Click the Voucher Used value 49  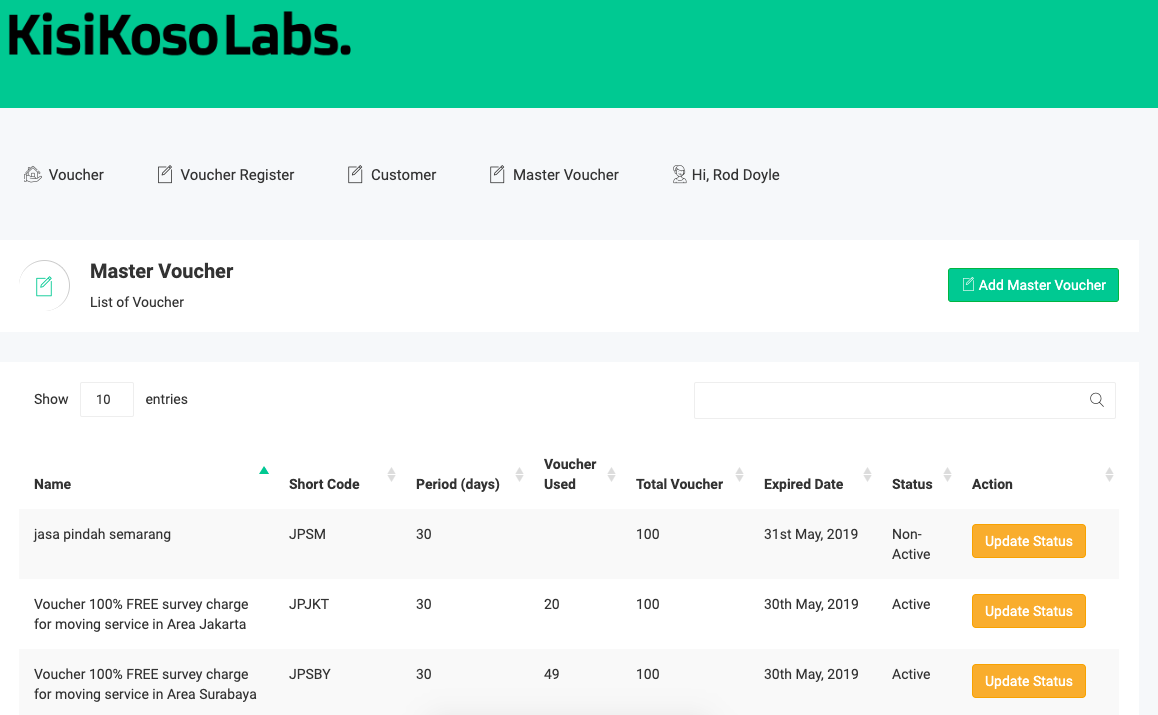552,674
